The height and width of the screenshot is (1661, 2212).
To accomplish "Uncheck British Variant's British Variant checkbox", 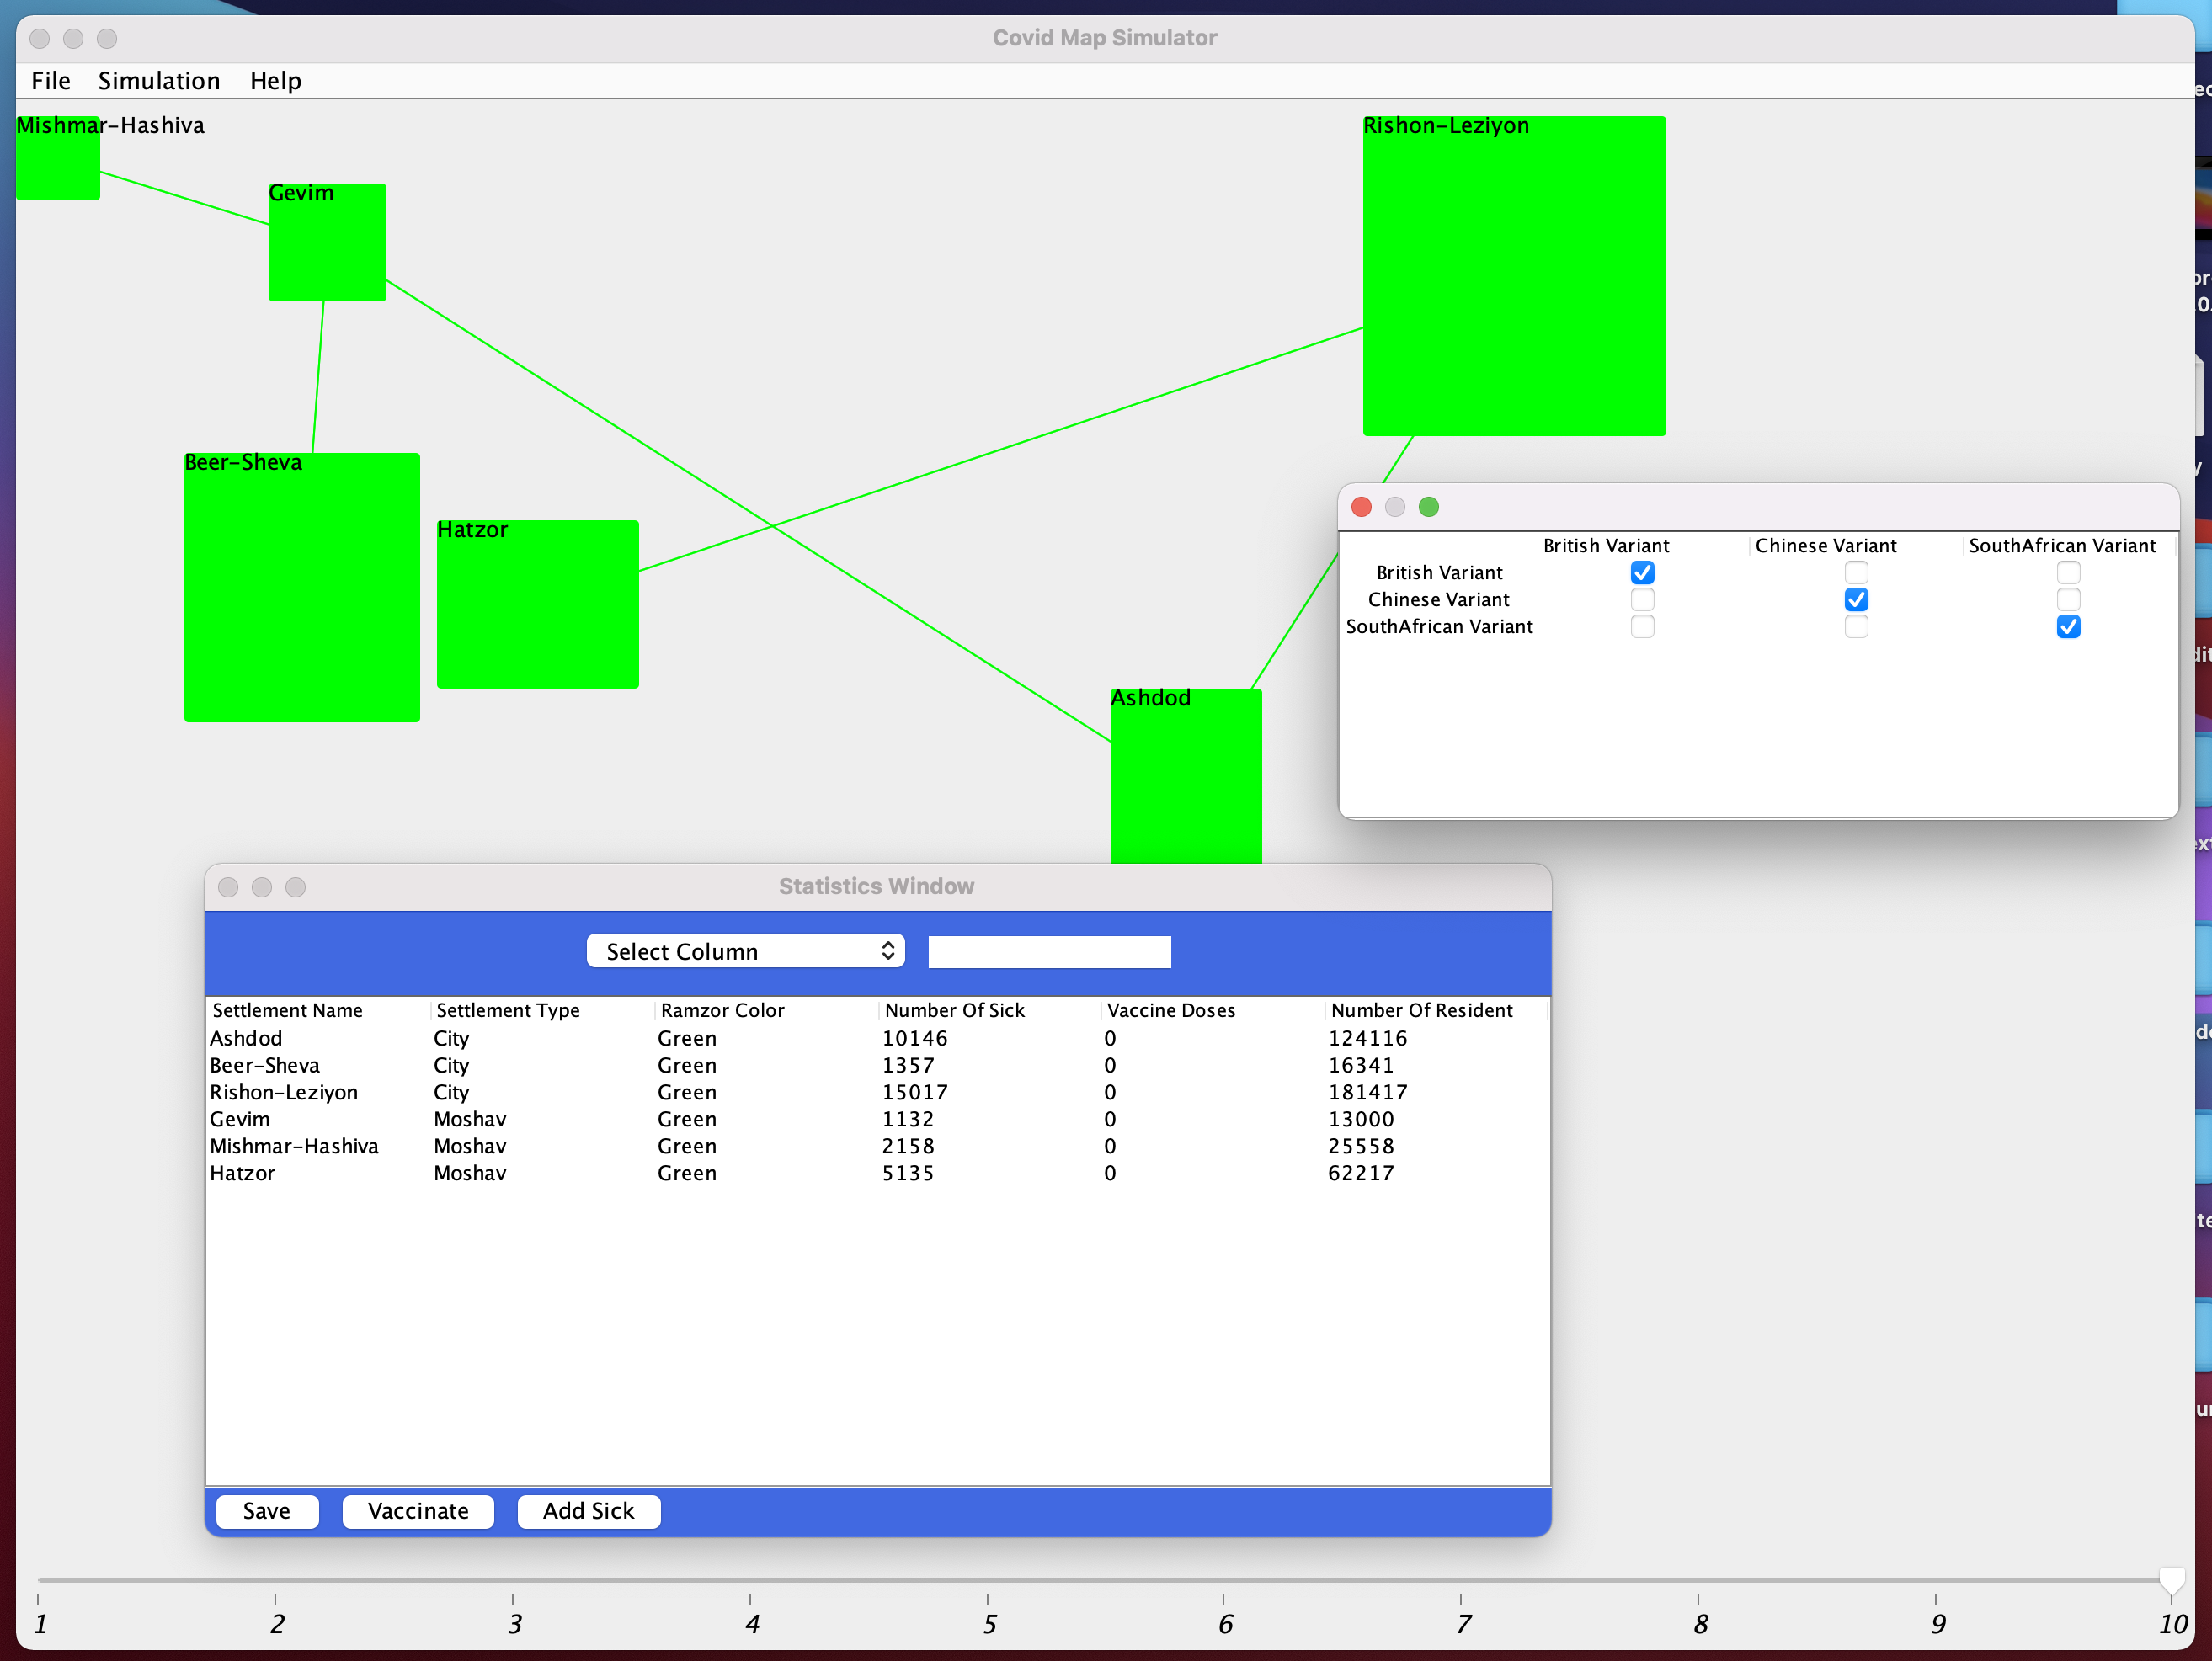I will 1643,572.
